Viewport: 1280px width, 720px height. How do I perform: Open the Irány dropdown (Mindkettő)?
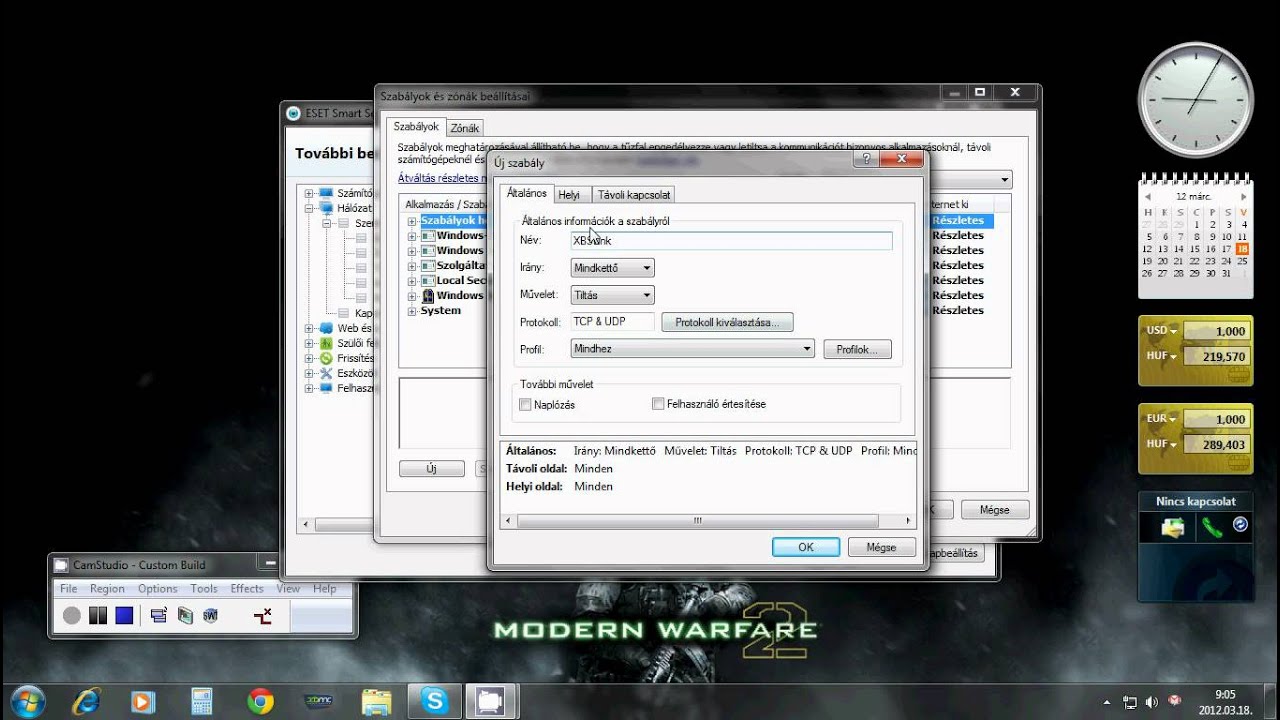[x=612, y=268]
